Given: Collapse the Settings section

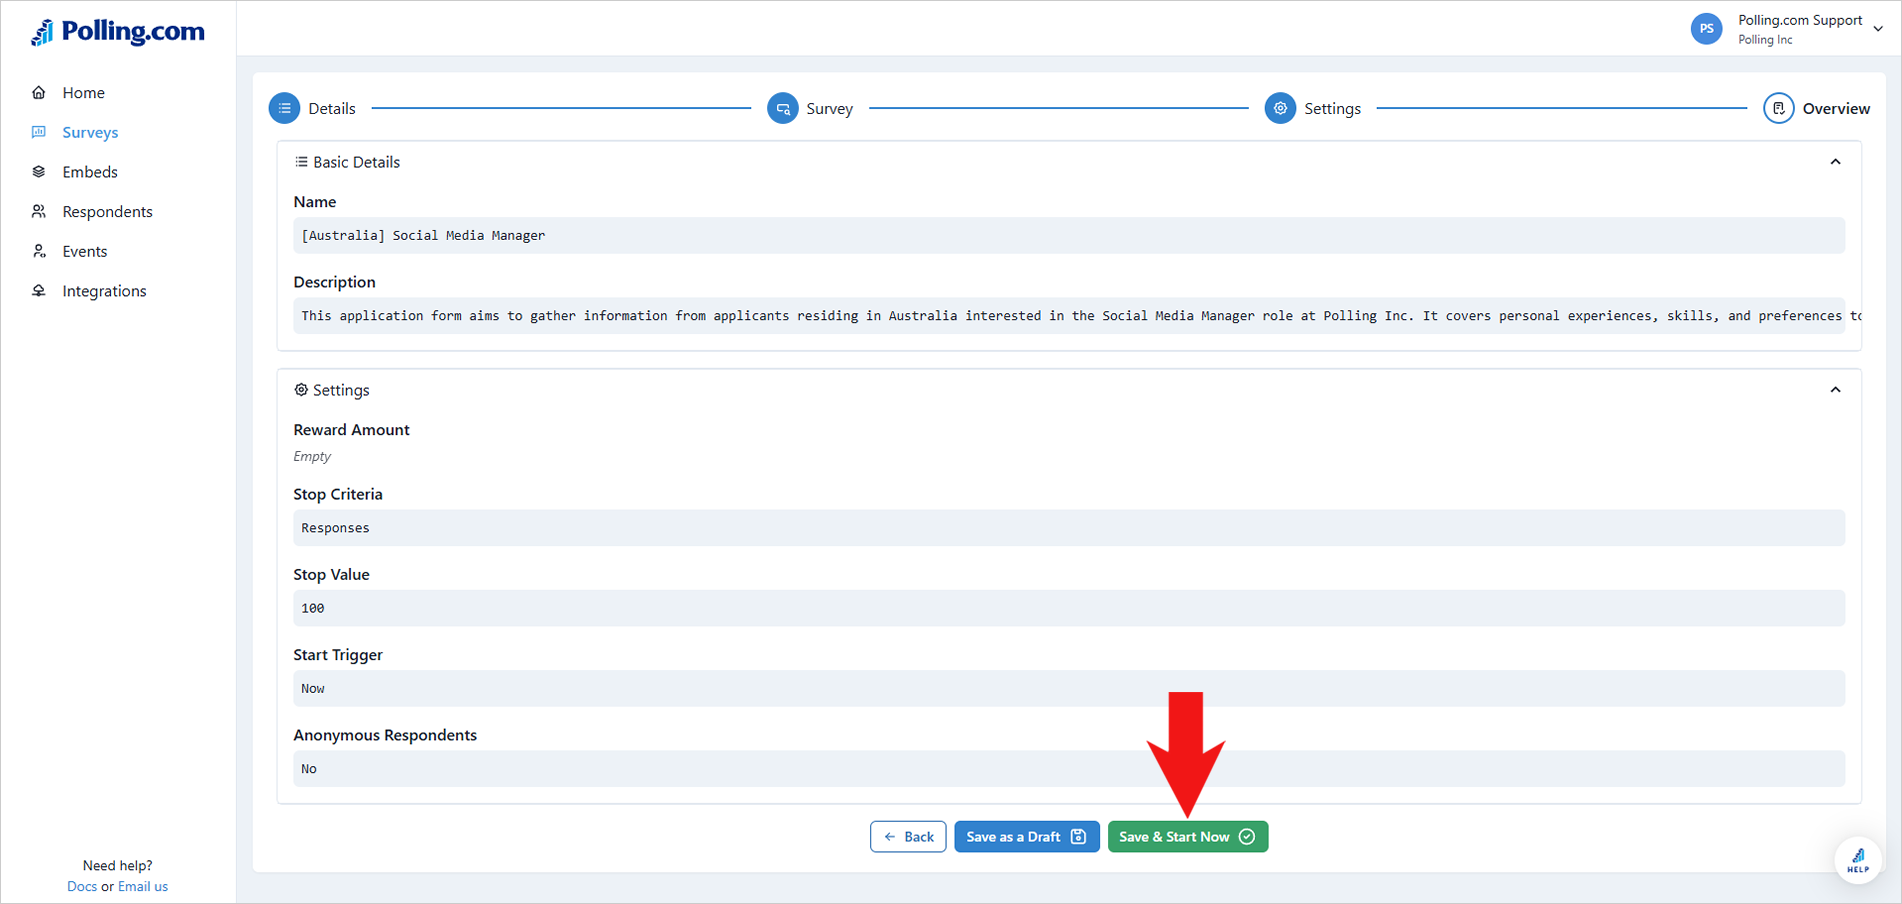Looking at the screenshot, I should tap(1835, 390).
